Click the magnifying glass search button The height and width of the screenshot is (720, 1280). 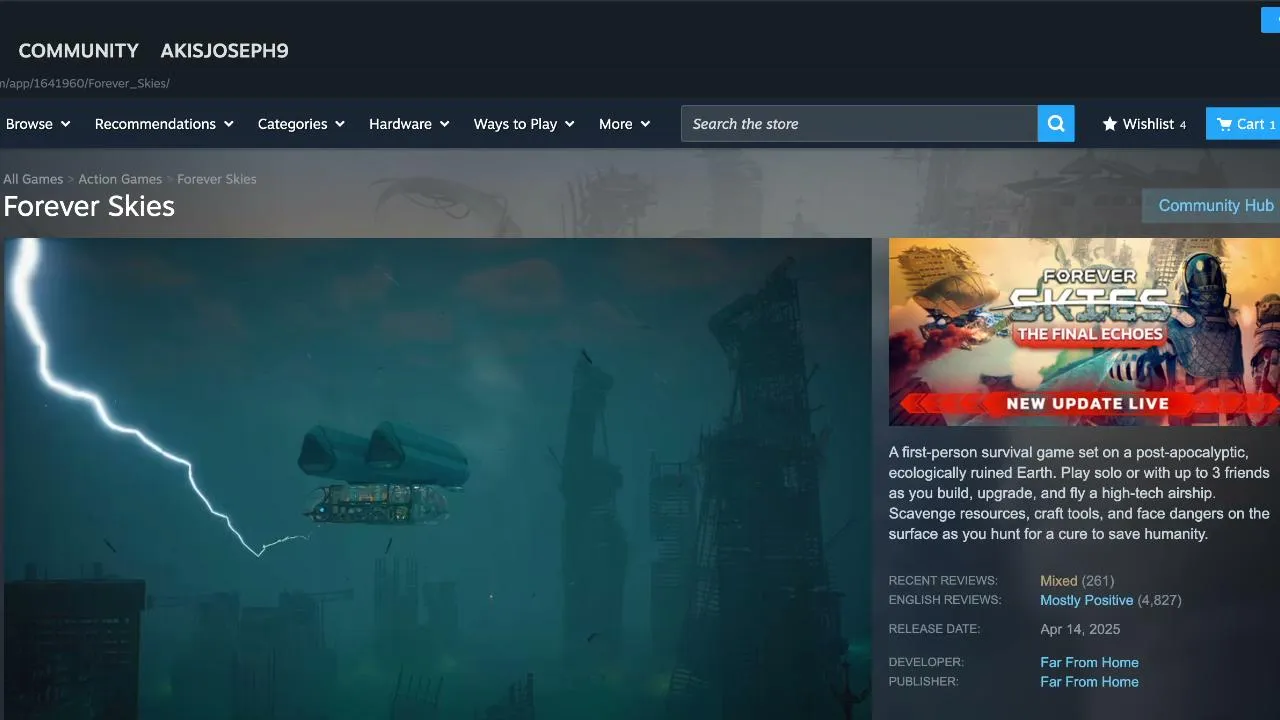pos(1056,124)
